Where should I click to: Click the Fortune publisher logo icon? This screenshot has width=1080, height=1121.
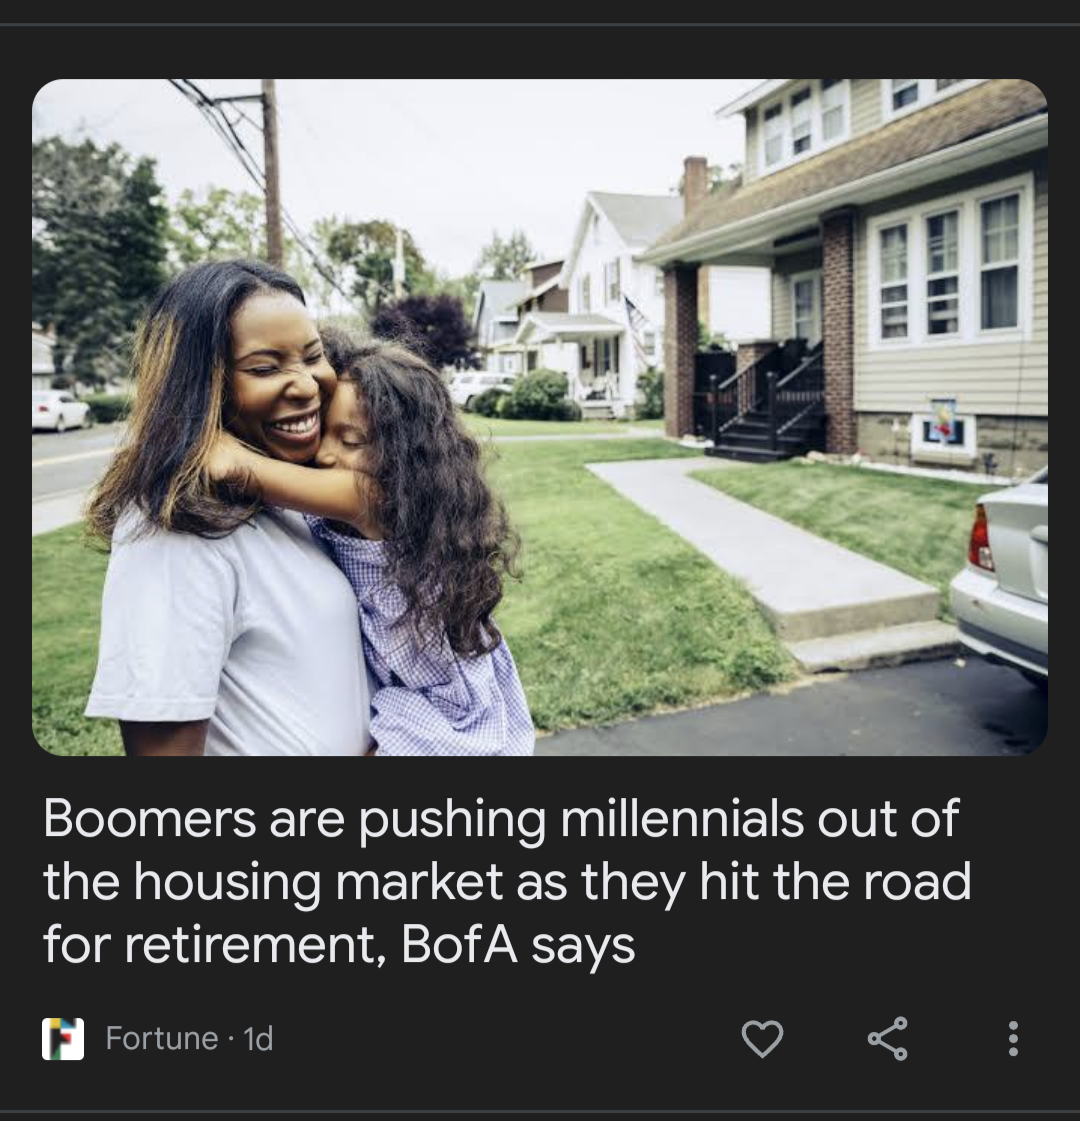click(x=63, y=1038)
